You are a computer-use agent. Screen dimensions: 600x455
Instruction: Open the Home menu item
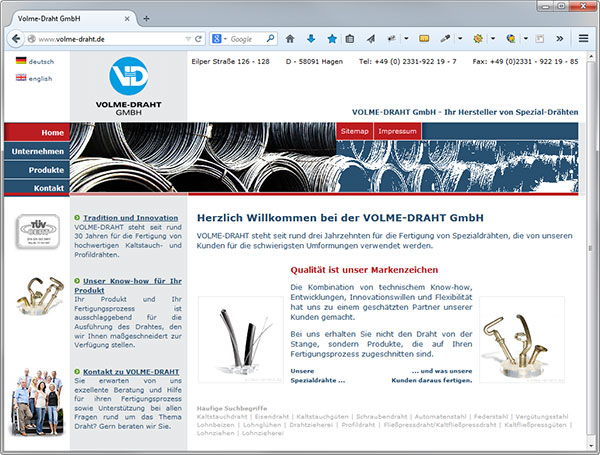pyautogui.click(x=37, y=132)
